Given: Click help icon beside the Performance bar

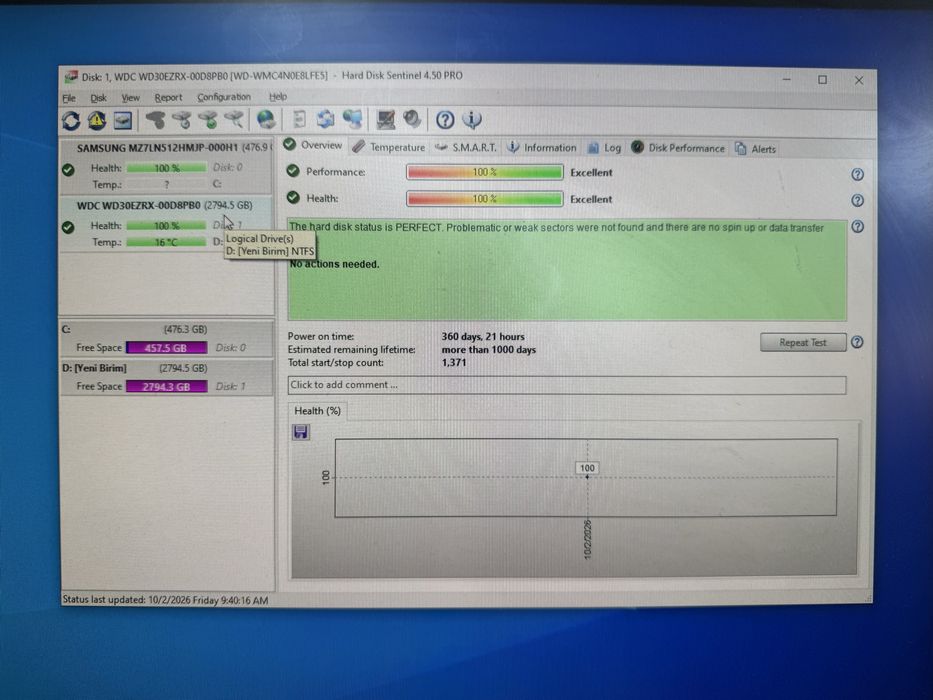Looking at the screenshot, I should 857,174.
